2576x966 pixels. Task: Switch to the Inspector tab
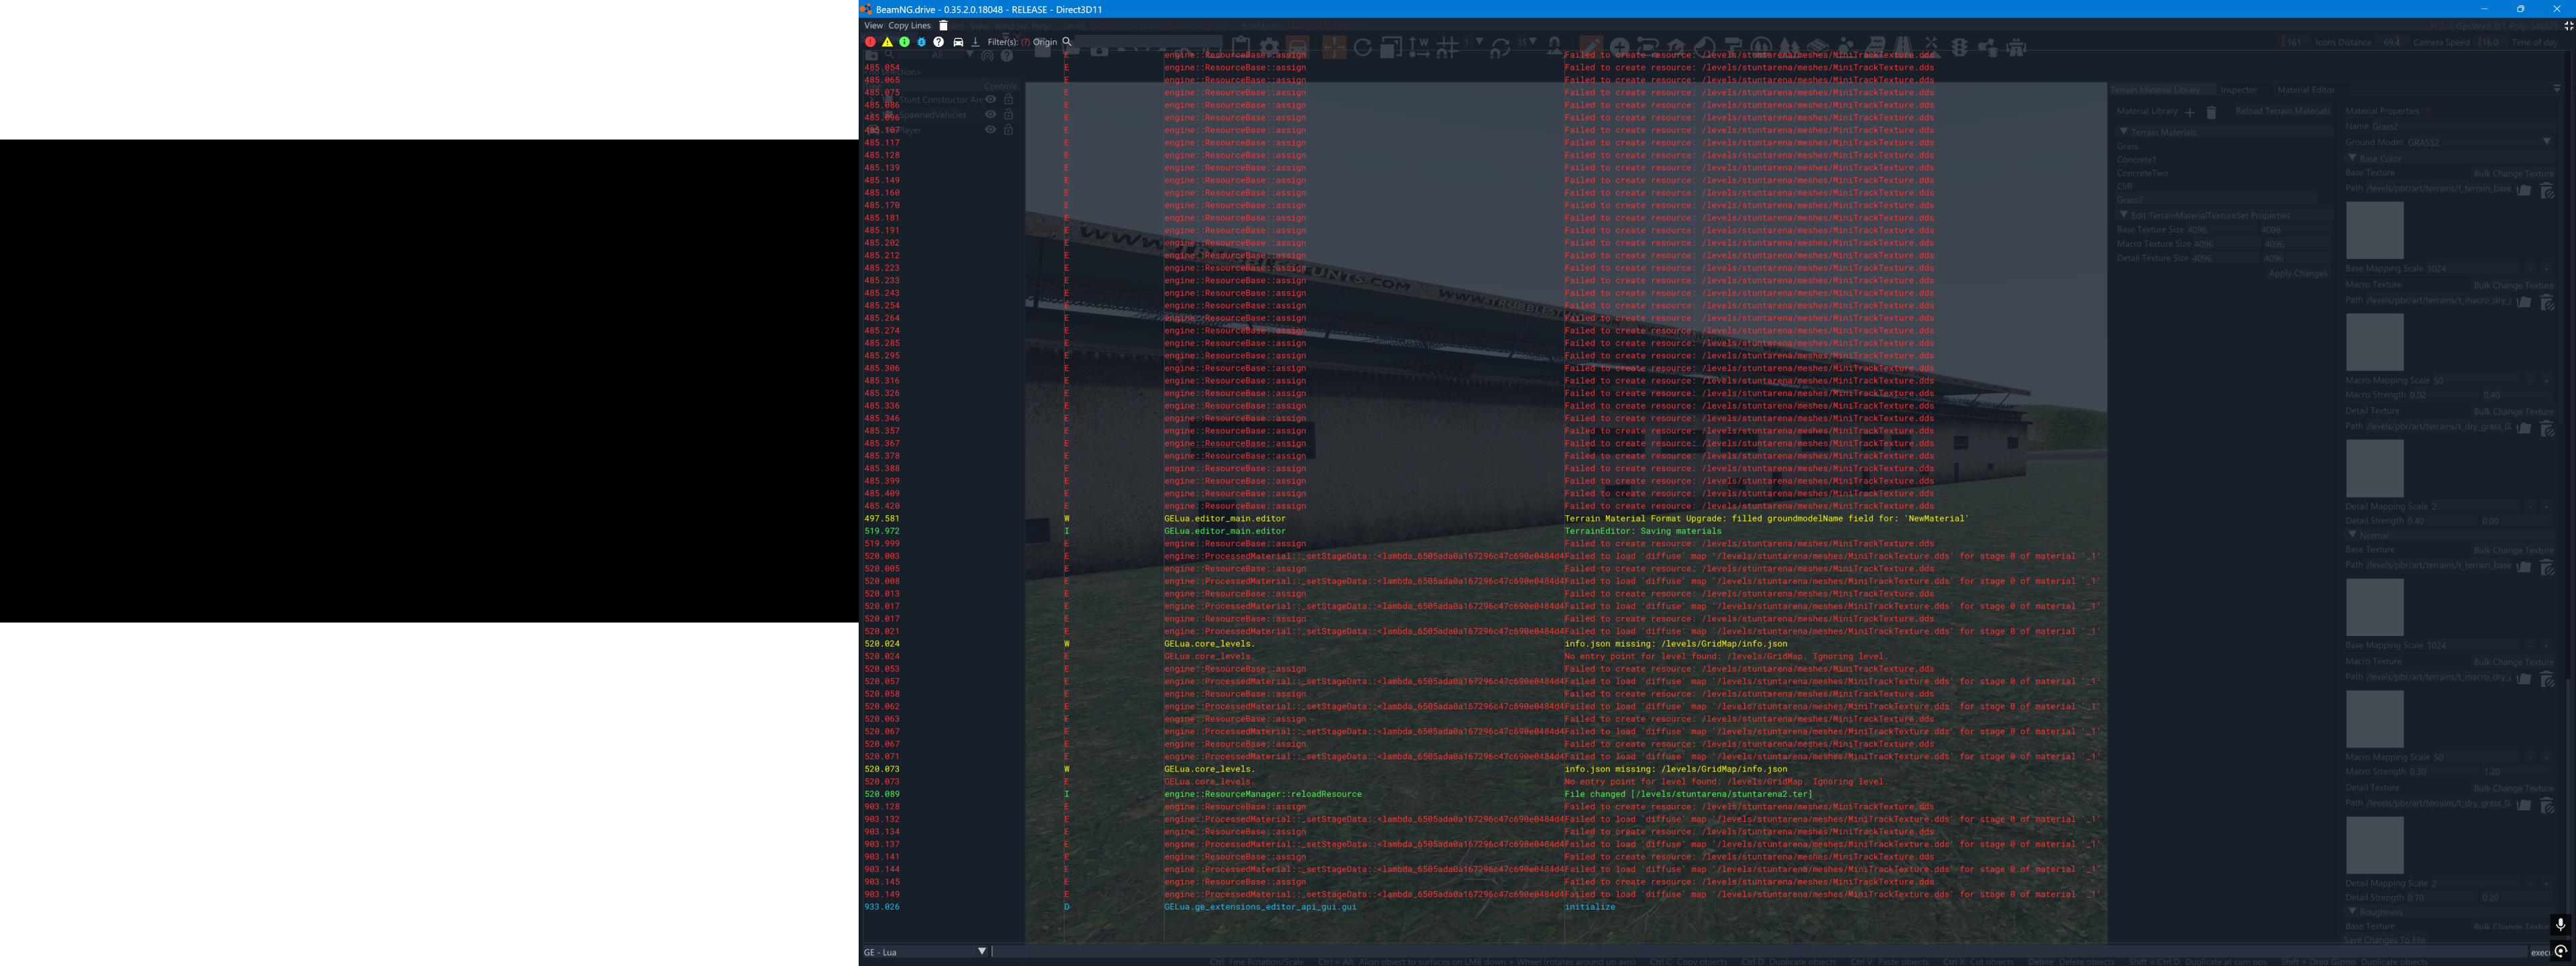tap(2238, 90)
